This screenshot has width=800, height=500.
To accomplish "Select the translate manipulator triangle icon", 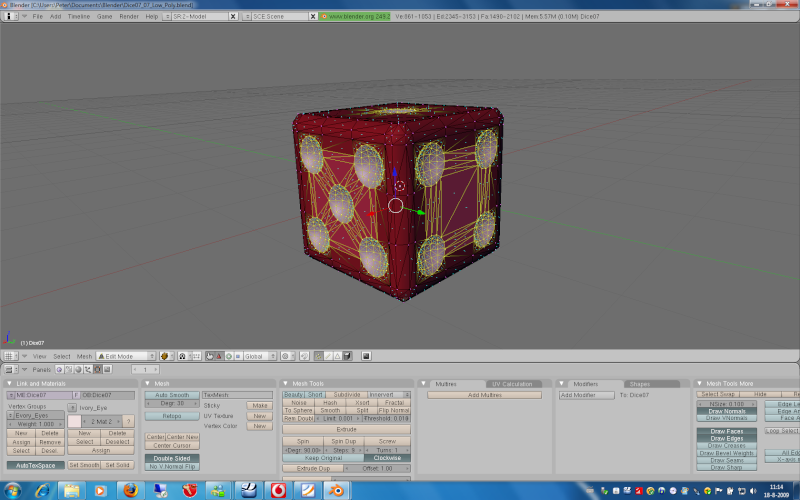I will tap(219, 356).
